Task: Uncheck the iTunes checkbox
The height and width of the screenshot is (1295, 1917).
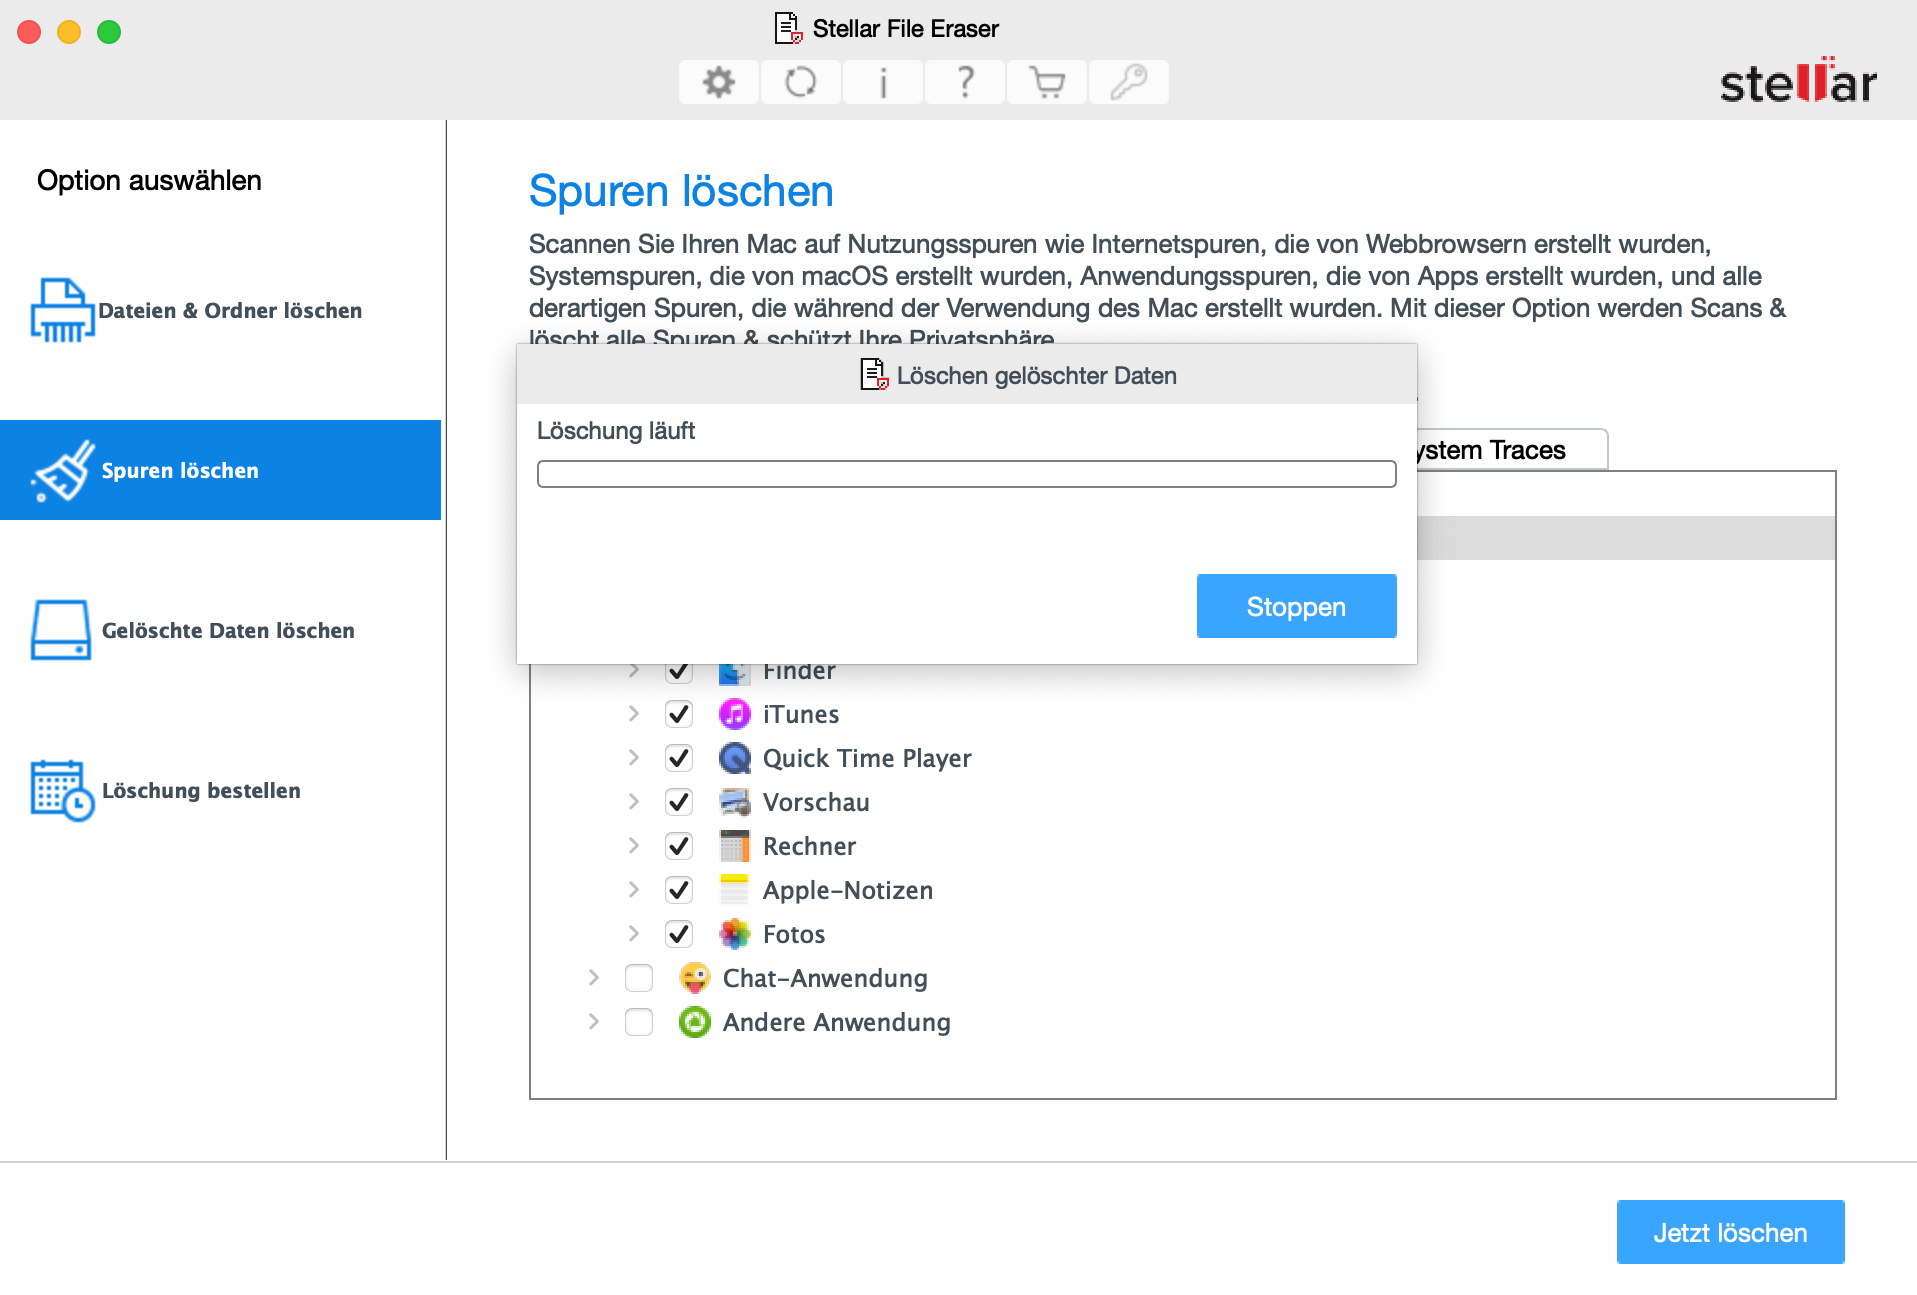Action: (x=679, y=714)
